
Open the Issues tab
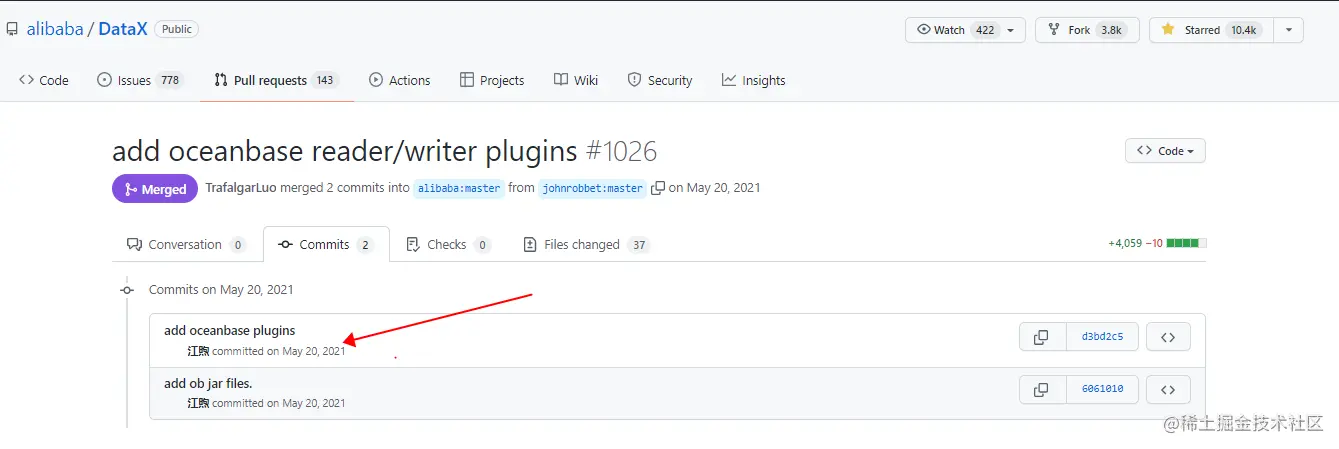pos(140,80)
